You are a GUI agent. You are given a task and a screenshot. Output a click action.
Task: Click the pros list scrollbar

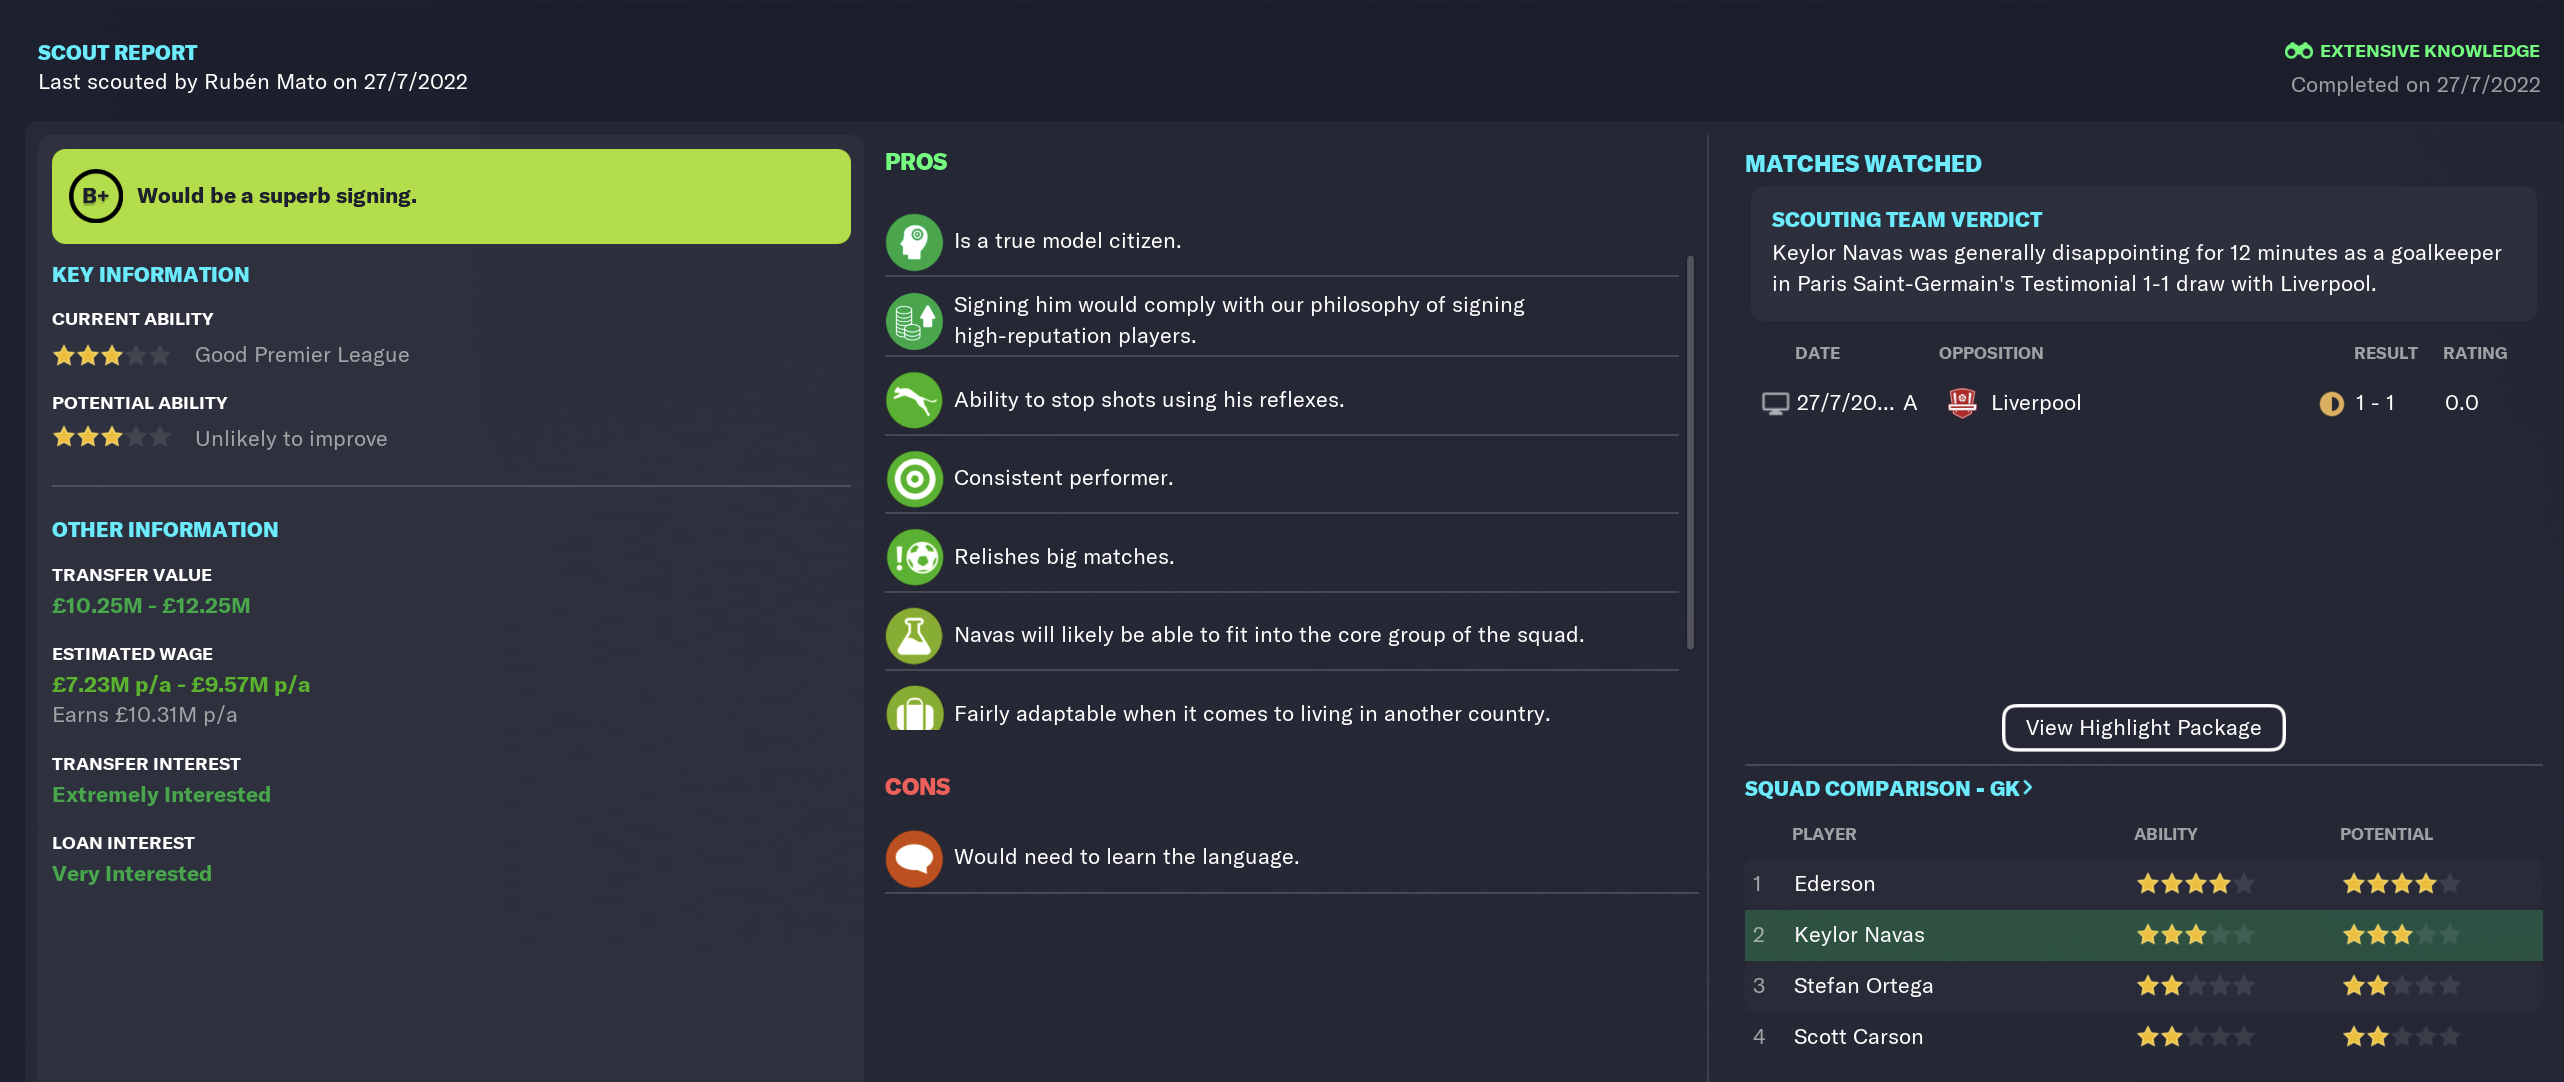click(1690, 452)
